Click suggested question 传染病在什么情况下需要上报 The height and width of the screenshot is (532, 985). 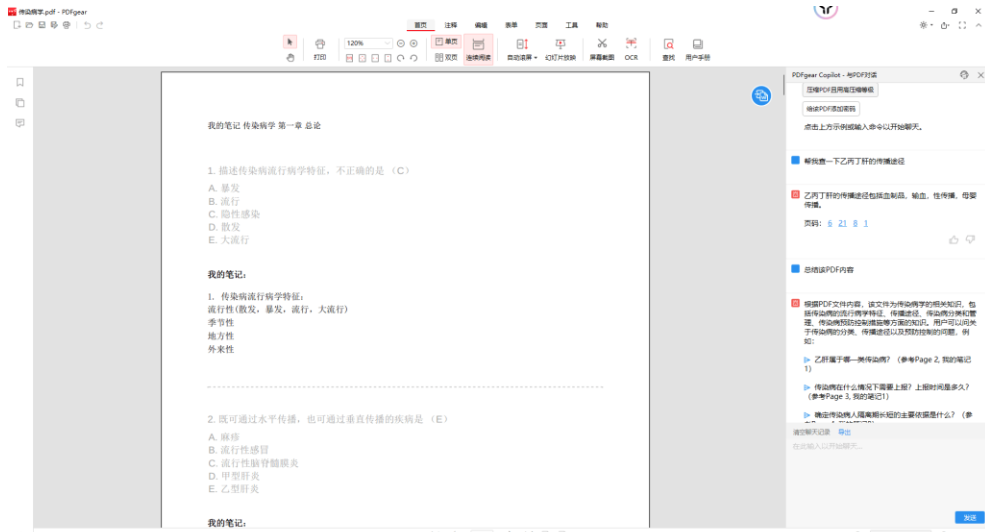coord(888,391)
